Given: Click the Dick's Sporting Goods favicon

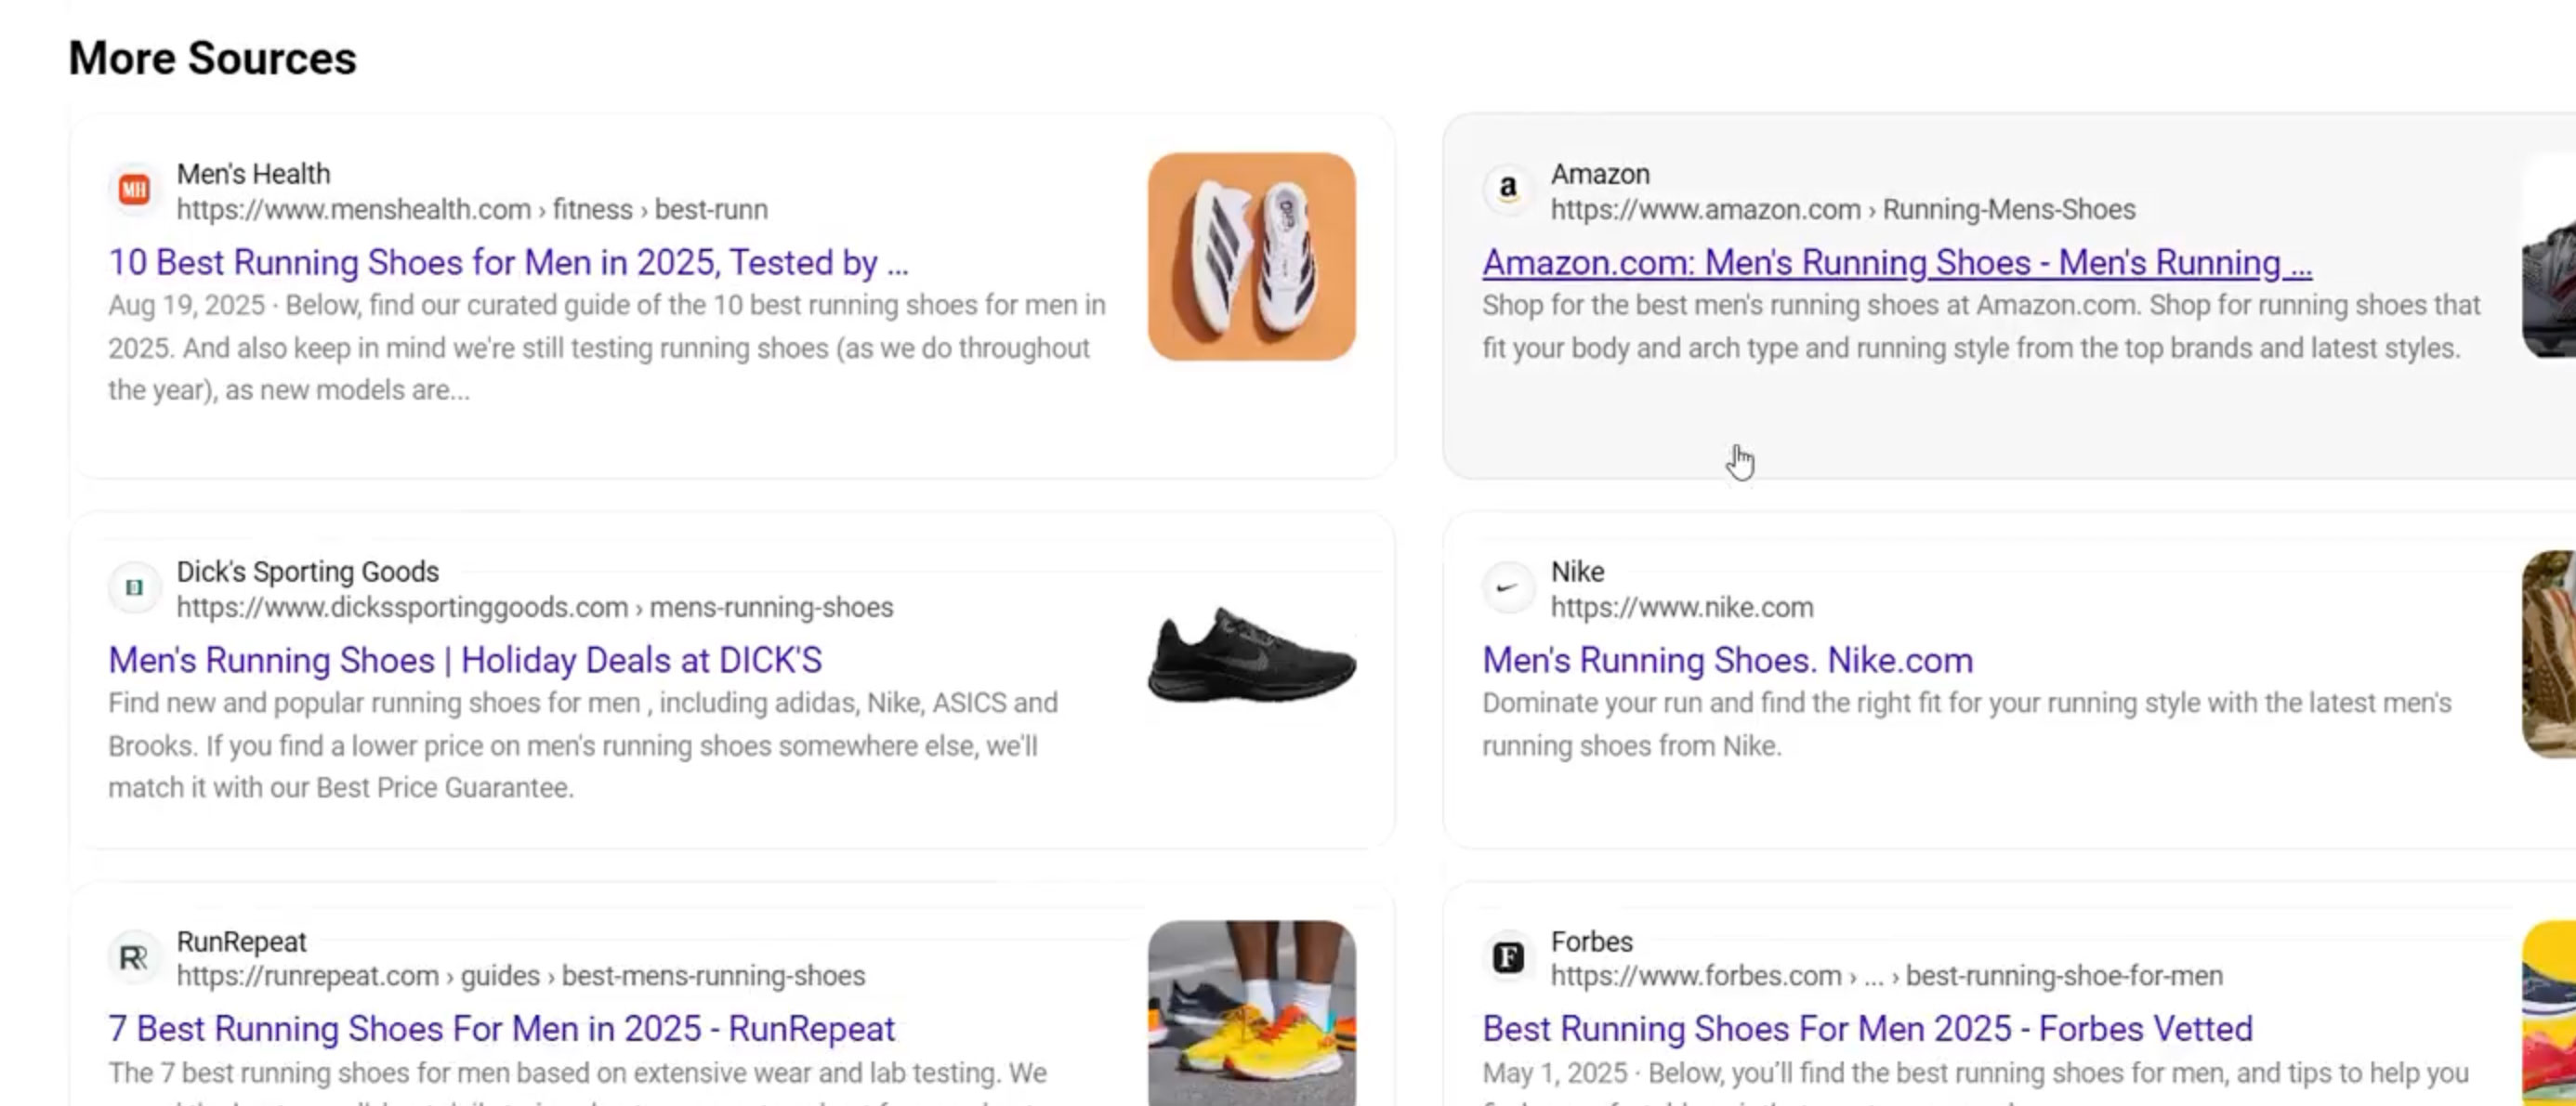Looking at the screenshot, I should coord(135,588).
